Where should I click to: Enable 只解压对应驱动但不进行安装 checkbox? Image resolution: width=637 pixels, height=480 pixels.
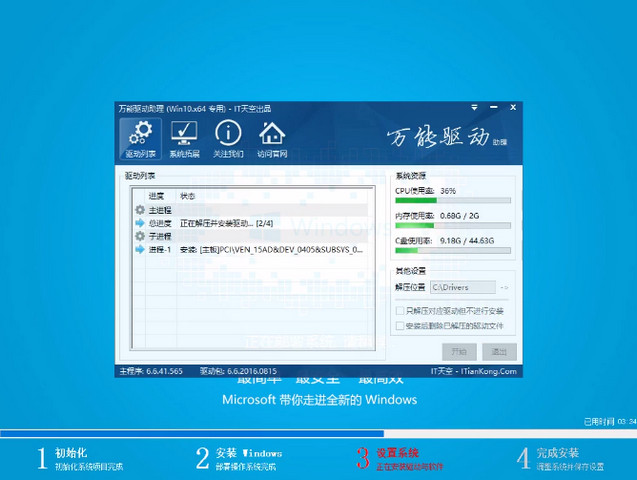pyautogui.click(x=400, y=311)
